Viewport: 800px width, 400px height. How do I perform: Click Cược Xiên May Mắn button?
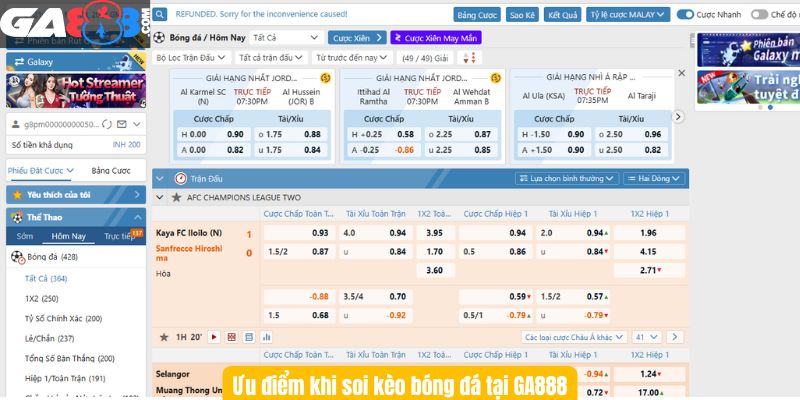436,38
